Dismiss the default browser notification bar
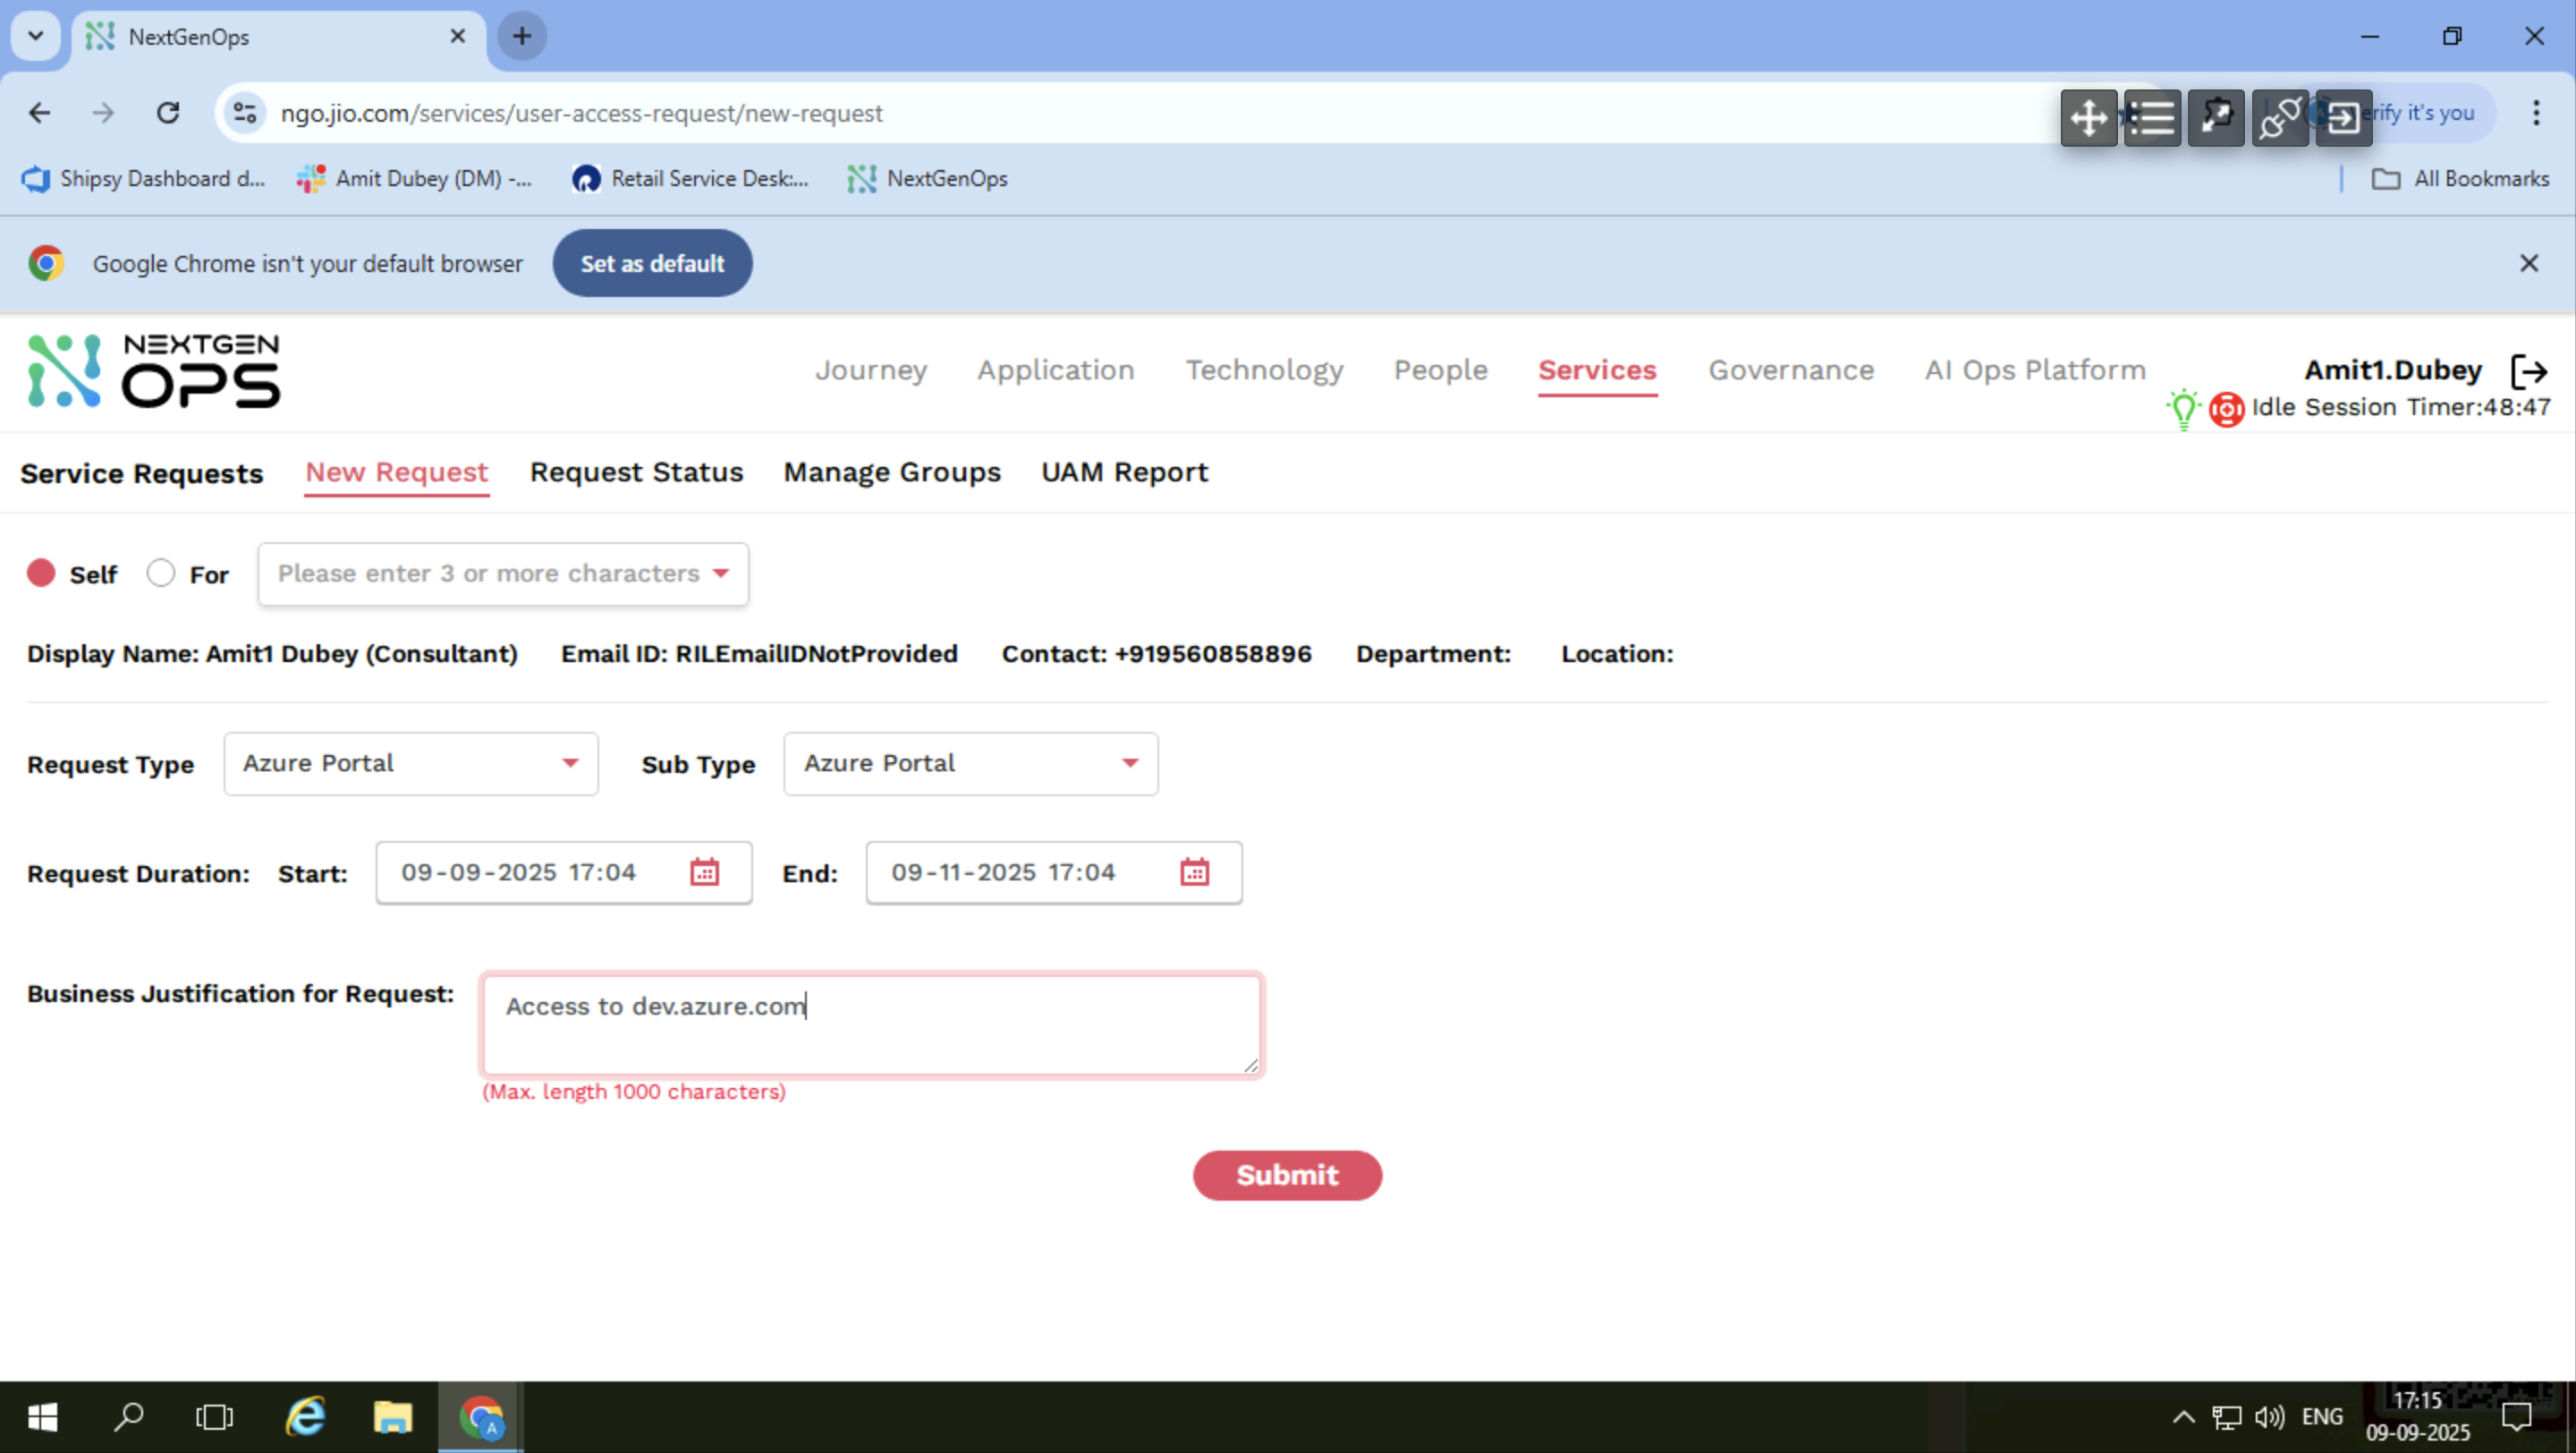Viewport: 2576px width, 1453px height. click(x=2528, y=264)
